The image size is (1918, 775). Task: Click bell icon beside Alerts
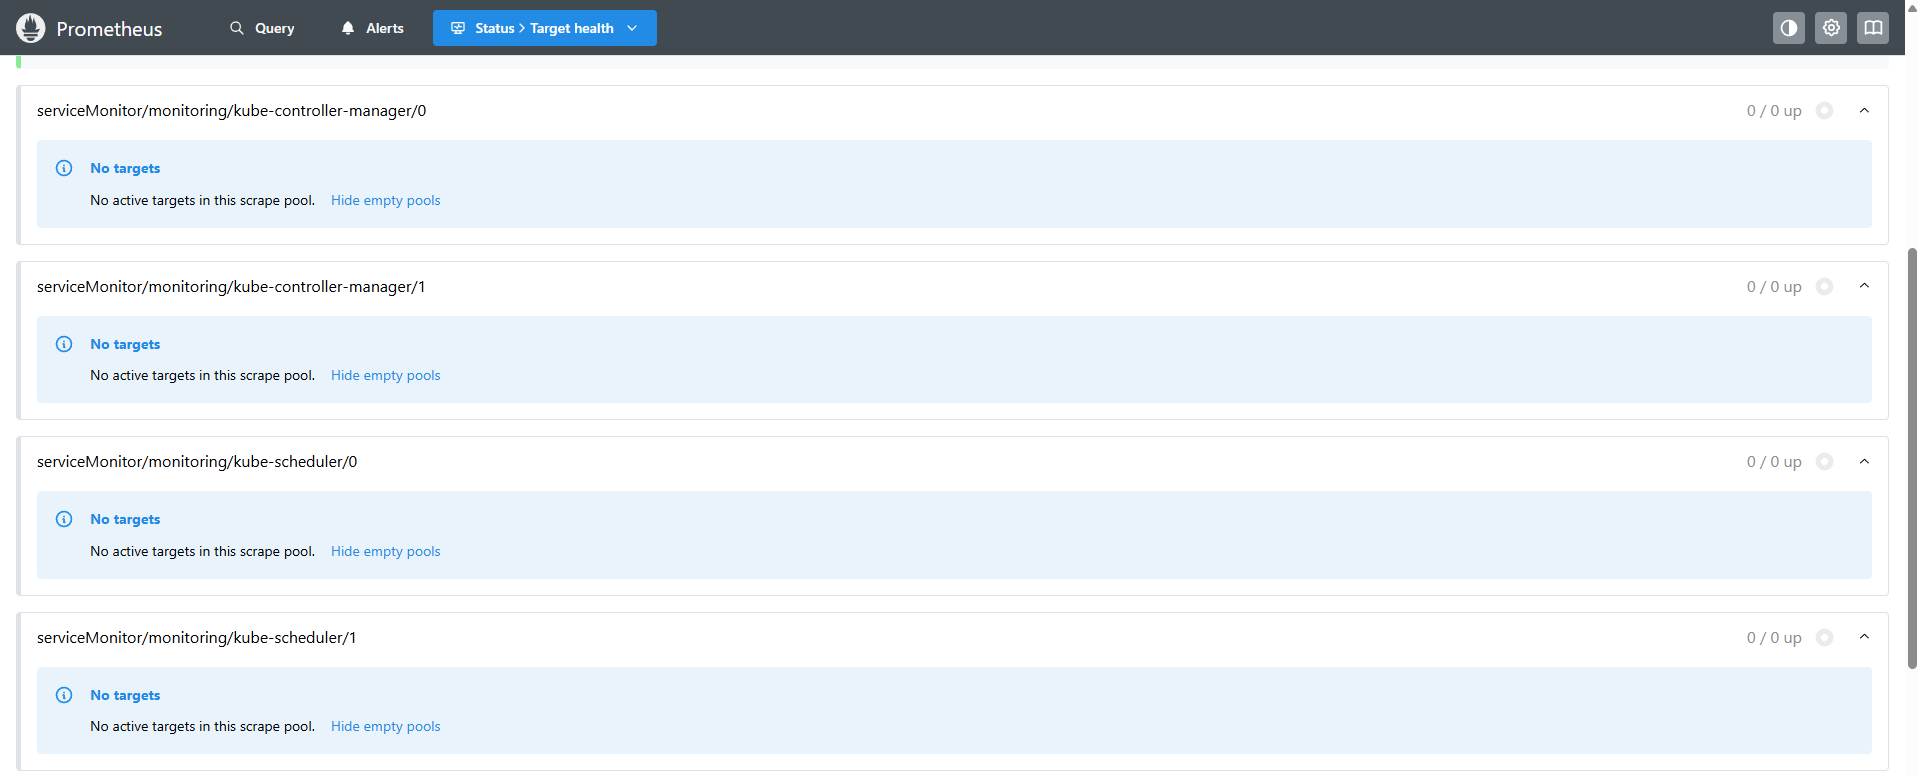348,28
